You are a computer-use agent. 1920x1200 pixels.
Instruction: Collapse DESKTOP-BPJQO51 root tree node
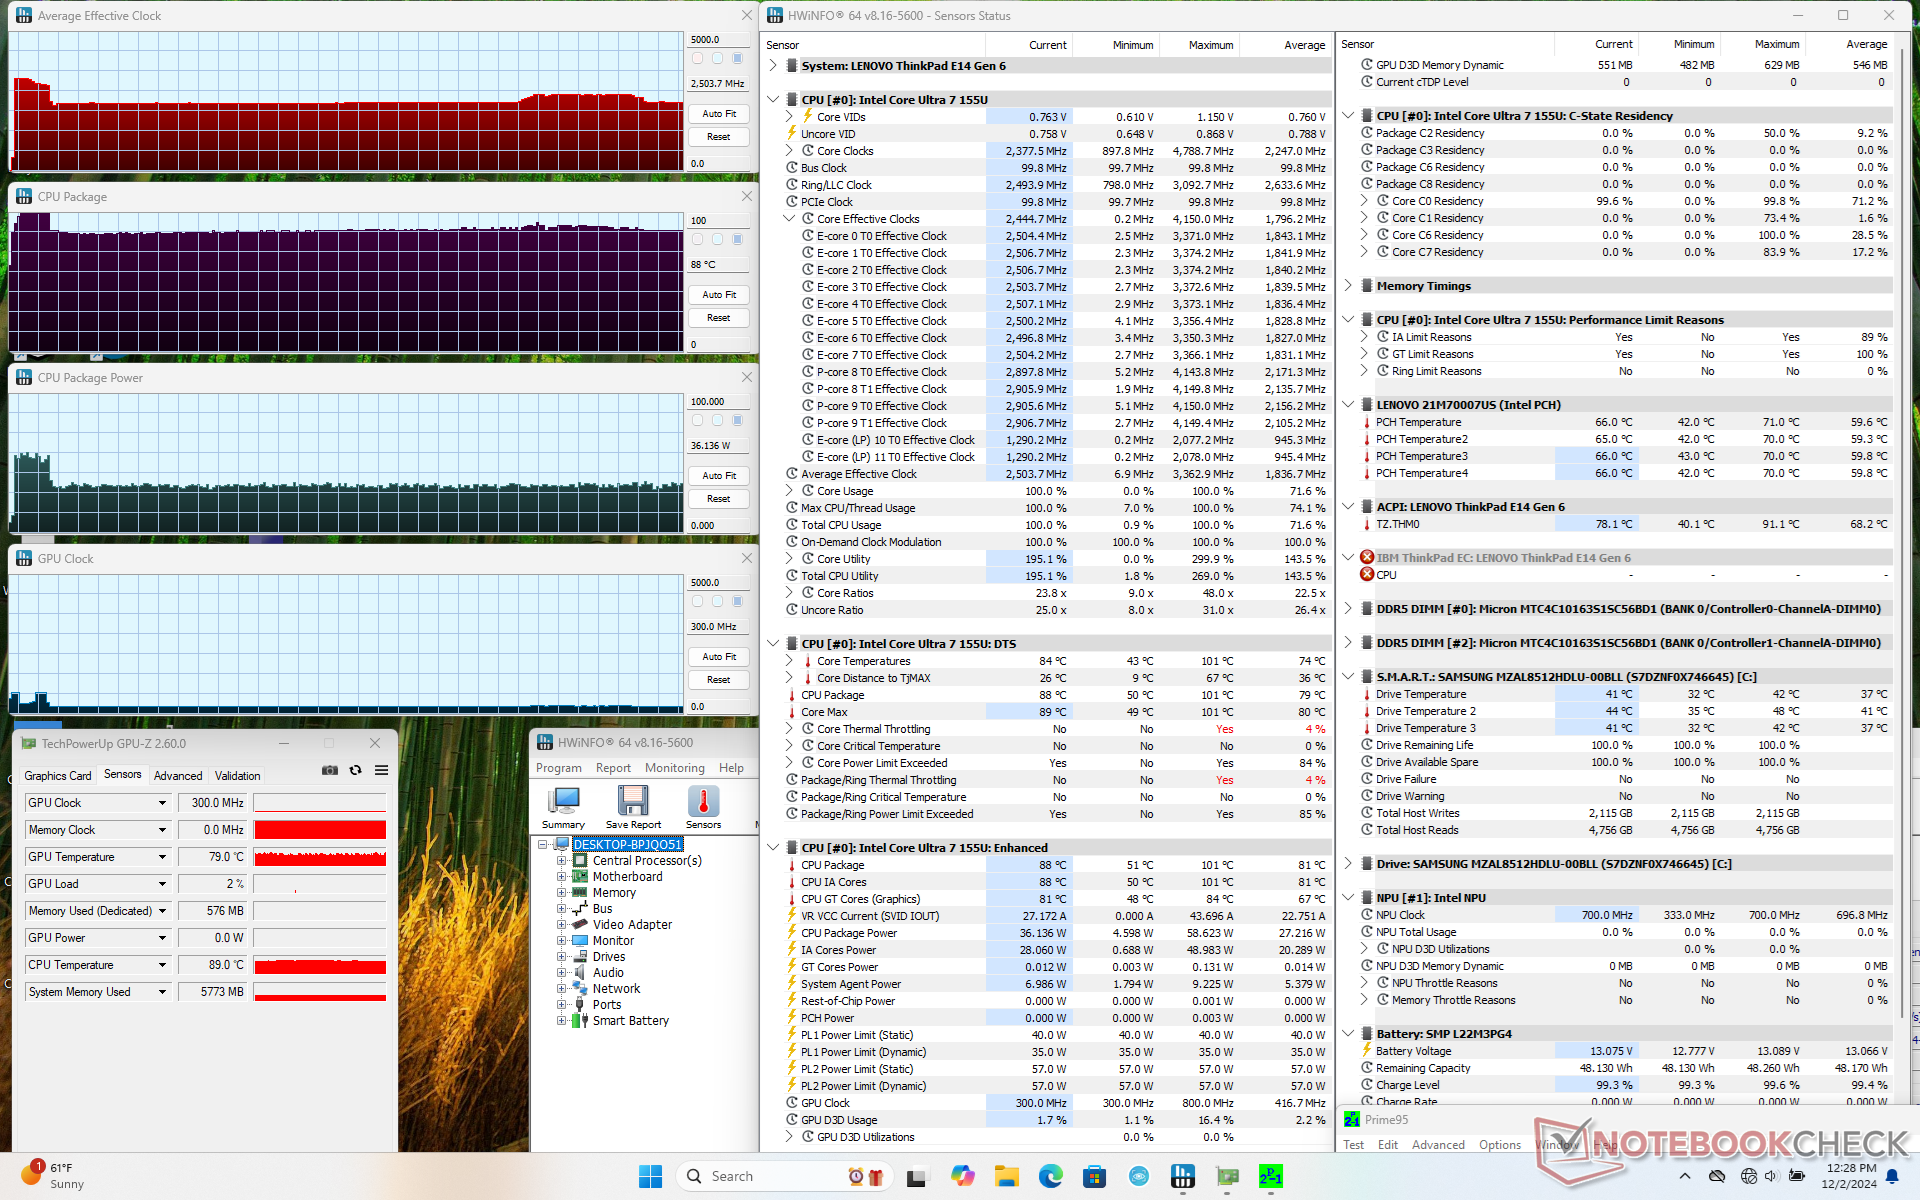[543, 844]
